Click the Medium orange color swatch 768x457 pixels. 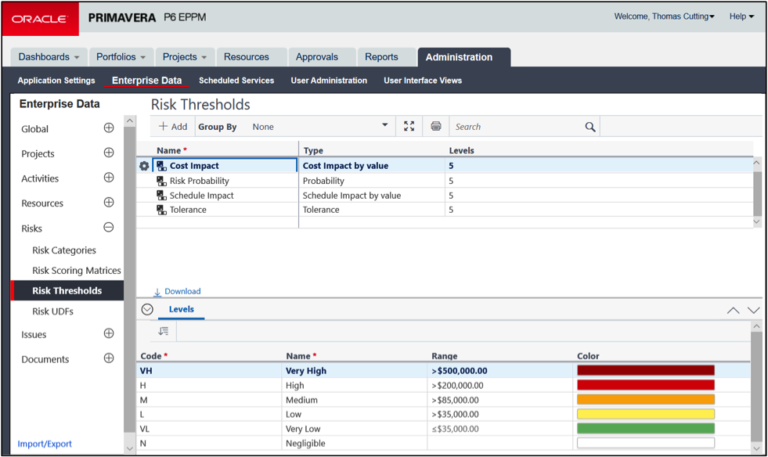coord(645,399)
